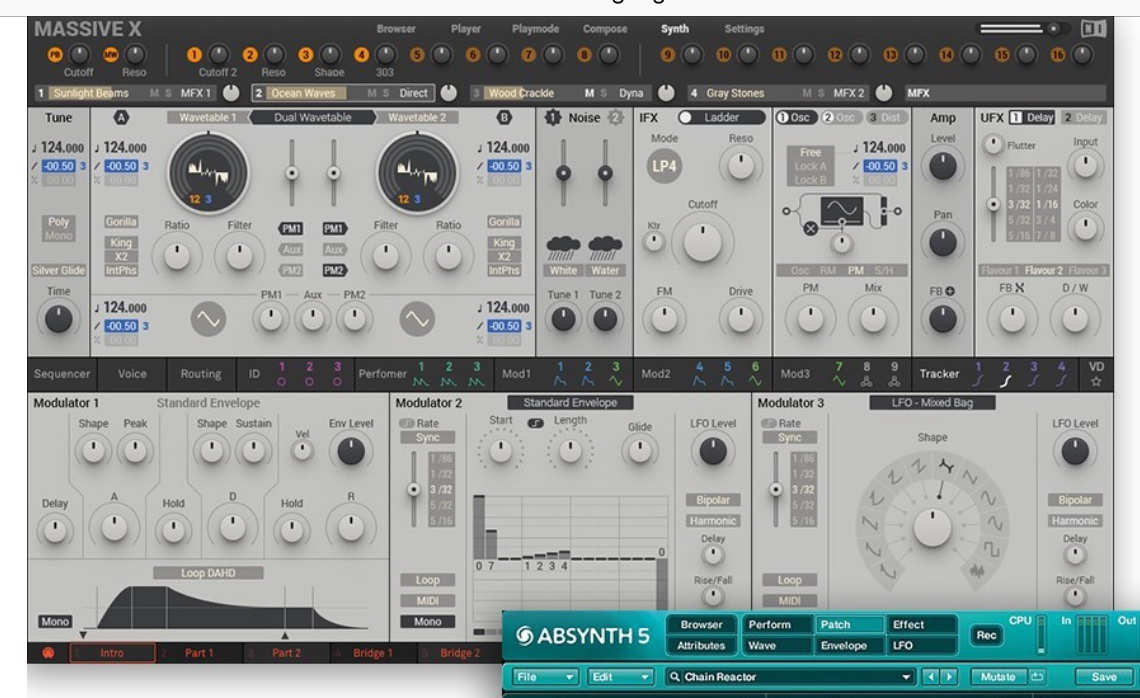The image size is (1140, 698).
Task: Switch to the Browser tab in Massive X
Action: [x=396, y=29]
